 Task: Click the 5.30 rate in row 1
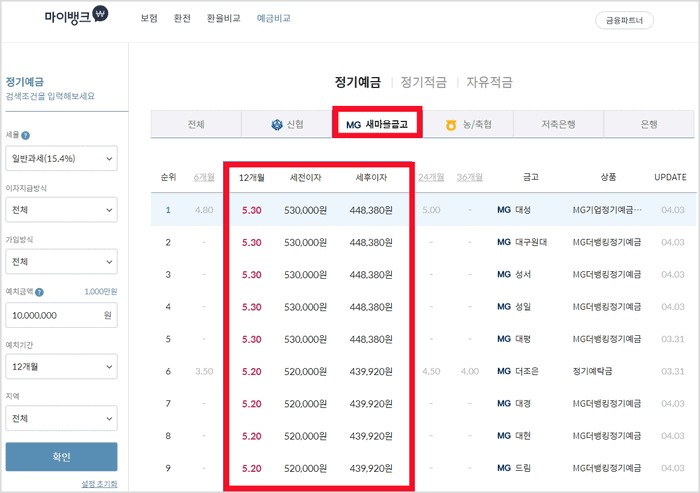coord(252,210)
